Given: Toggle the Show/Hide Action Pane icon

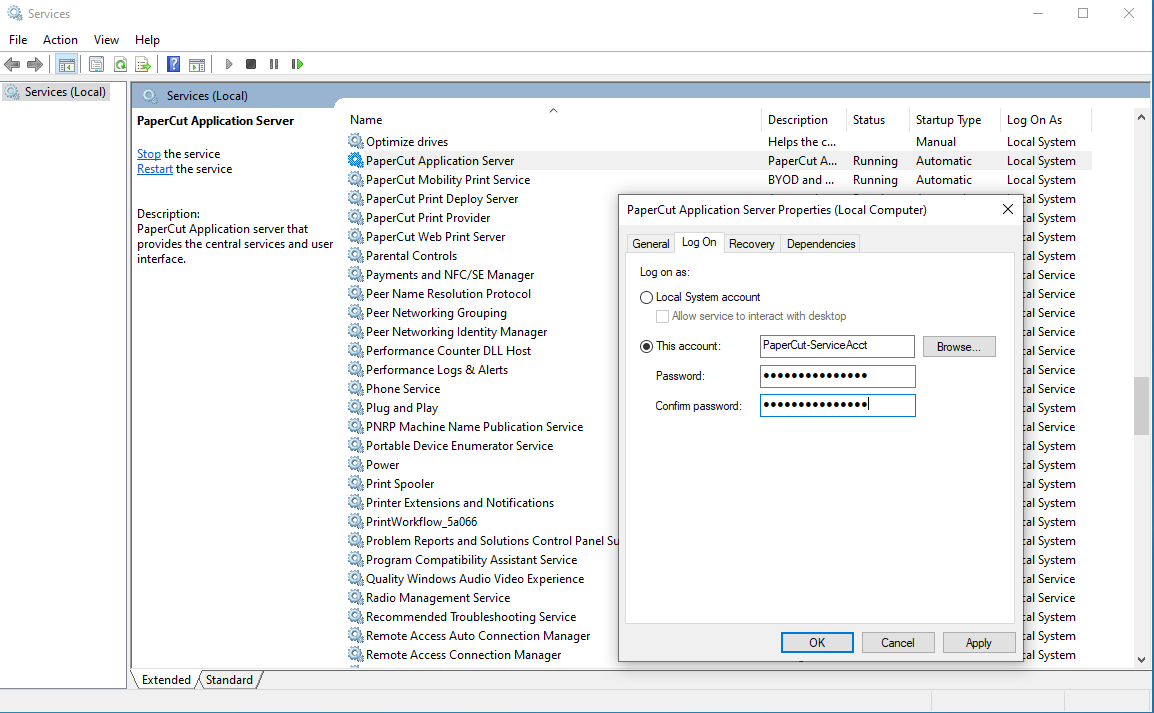Looking at the screenshot, I should [x=197, y=64].
